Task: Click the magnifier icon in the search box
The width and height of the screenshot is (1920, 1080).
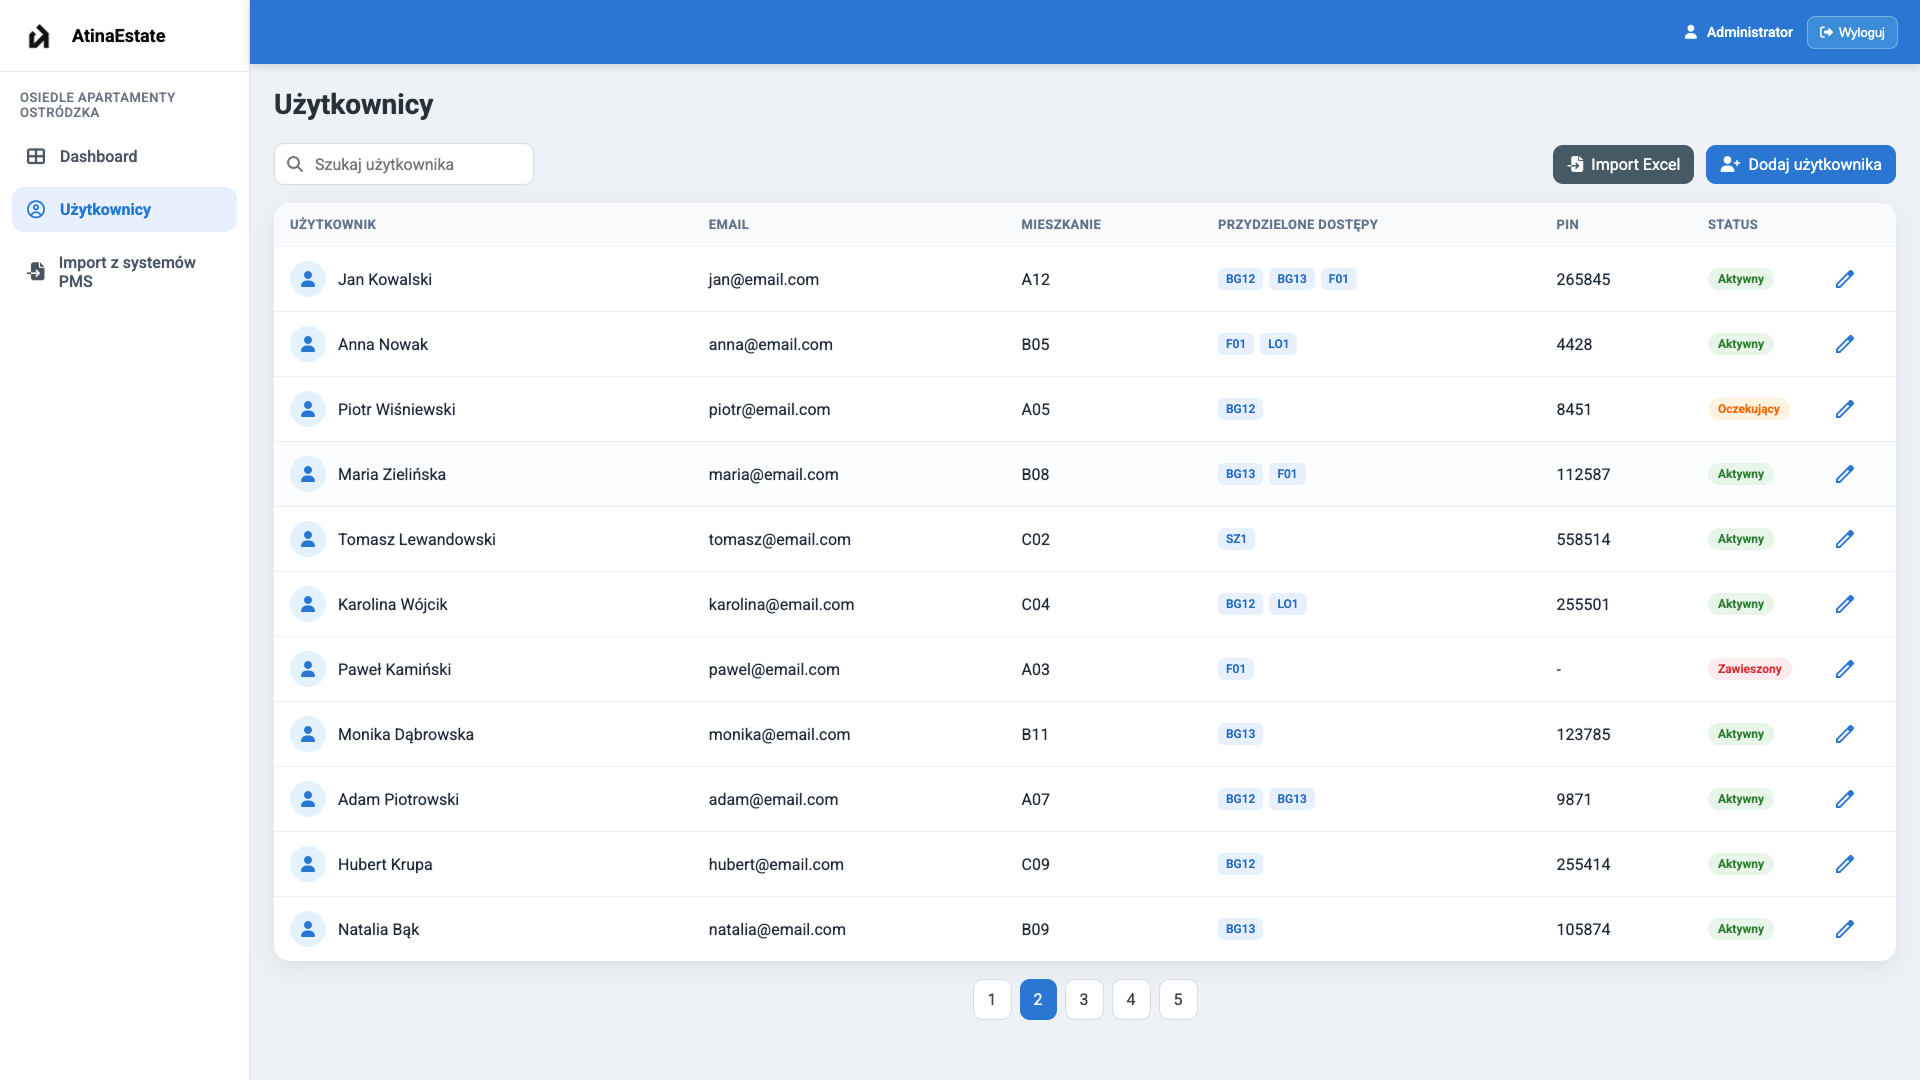Action: (x=295, y=164)
